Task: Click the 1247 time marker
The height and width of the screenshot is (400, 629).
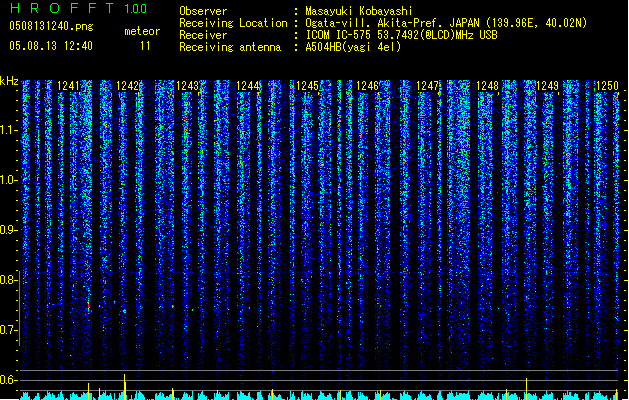Action: click(x=428, y=86)
